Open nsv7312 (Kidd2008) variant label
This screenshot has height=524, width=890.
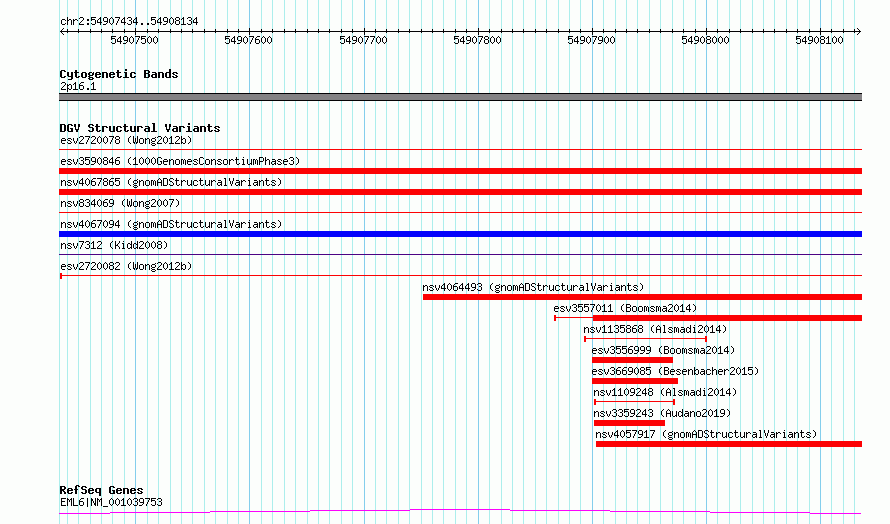114,245
